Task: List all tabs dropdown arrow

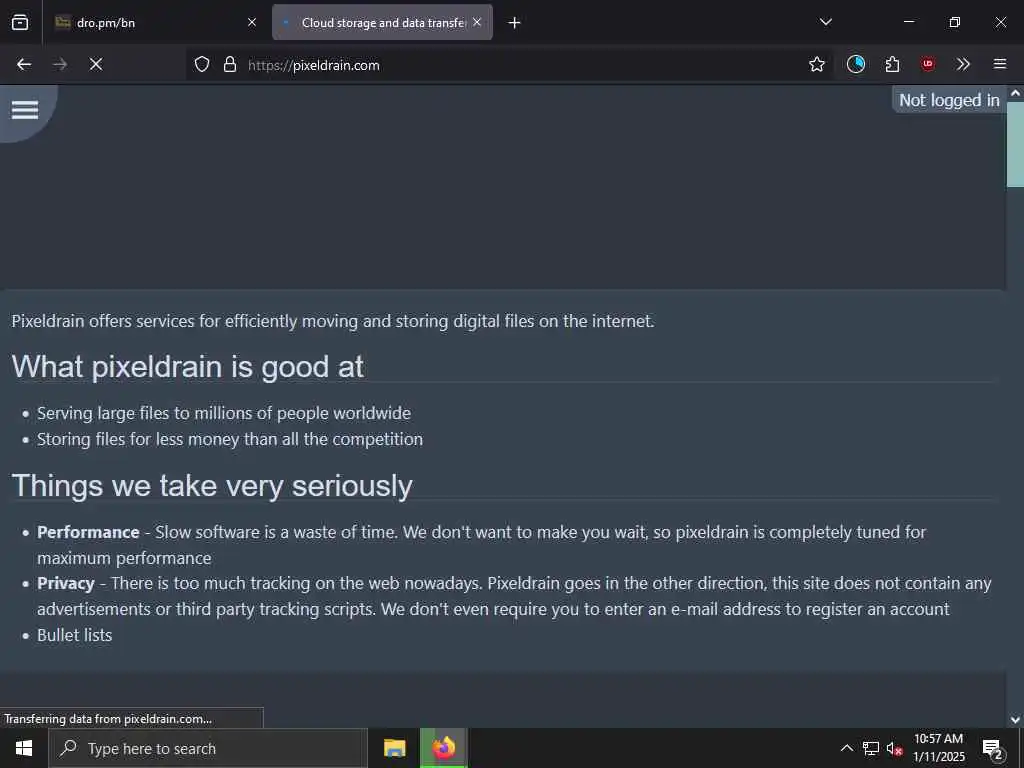Action: tap(825, 22)
